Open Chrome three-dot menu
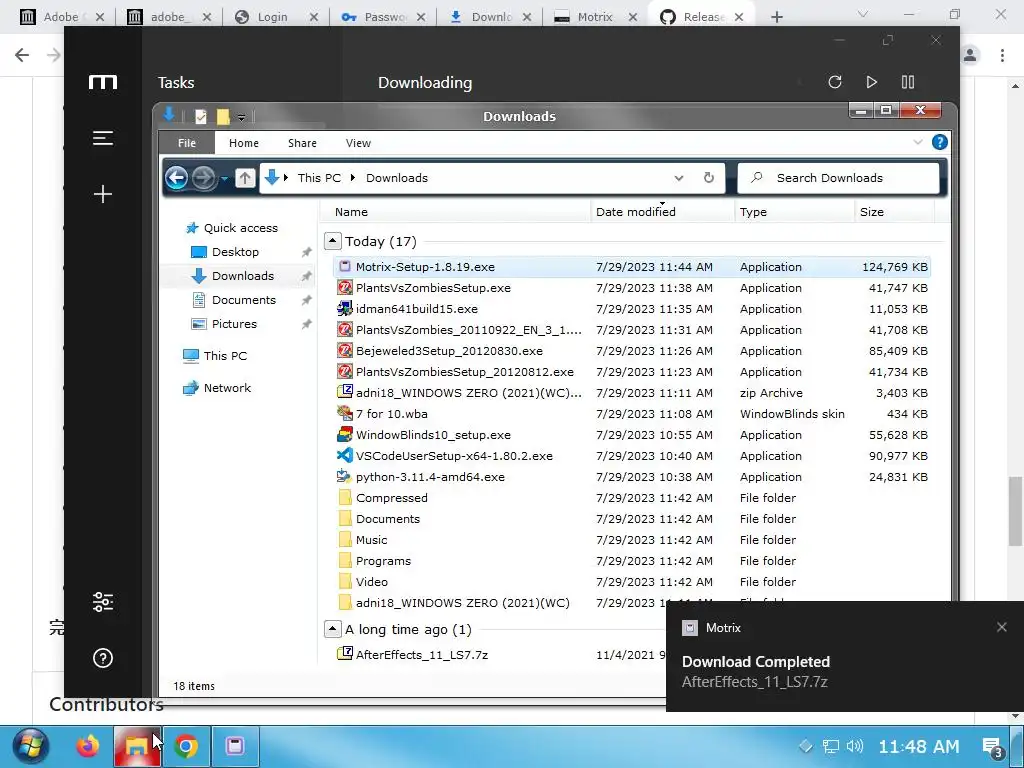Image resolution: width=1024 pixels, height=768 pixels. 1002,55
